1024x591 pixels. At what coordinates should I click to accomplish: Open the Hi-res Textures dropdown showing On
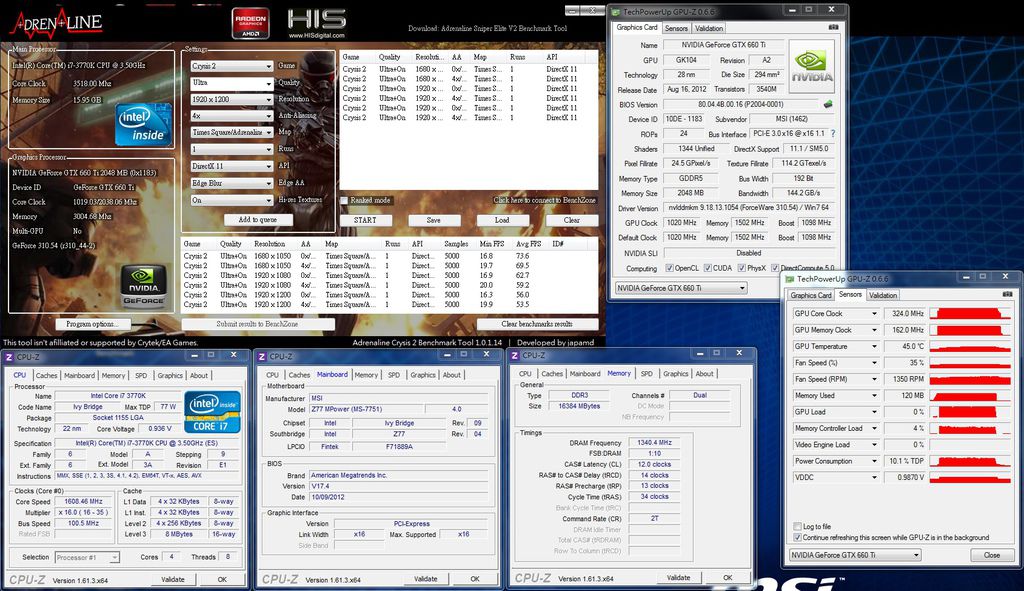(231, 200)
